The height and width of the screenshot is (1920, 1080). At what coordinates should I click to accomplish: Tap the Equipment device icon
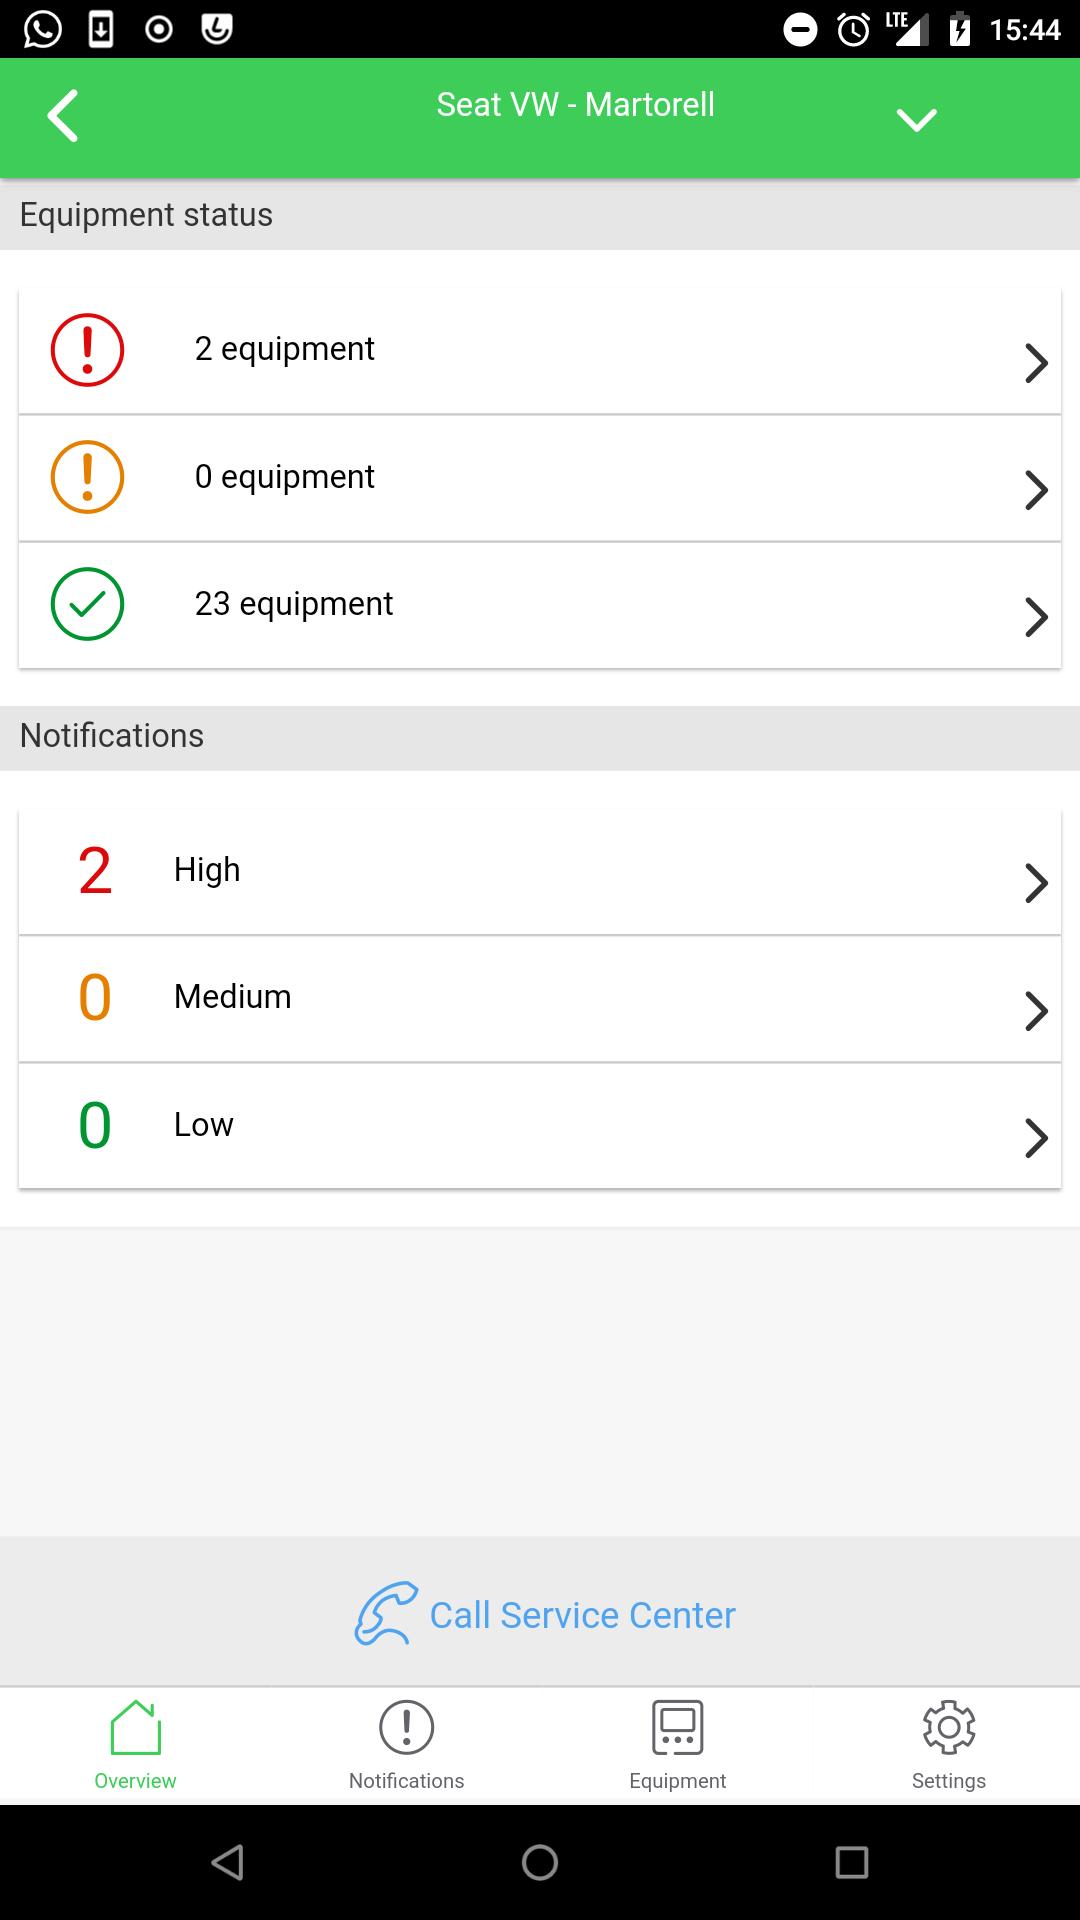point(678,1727)
